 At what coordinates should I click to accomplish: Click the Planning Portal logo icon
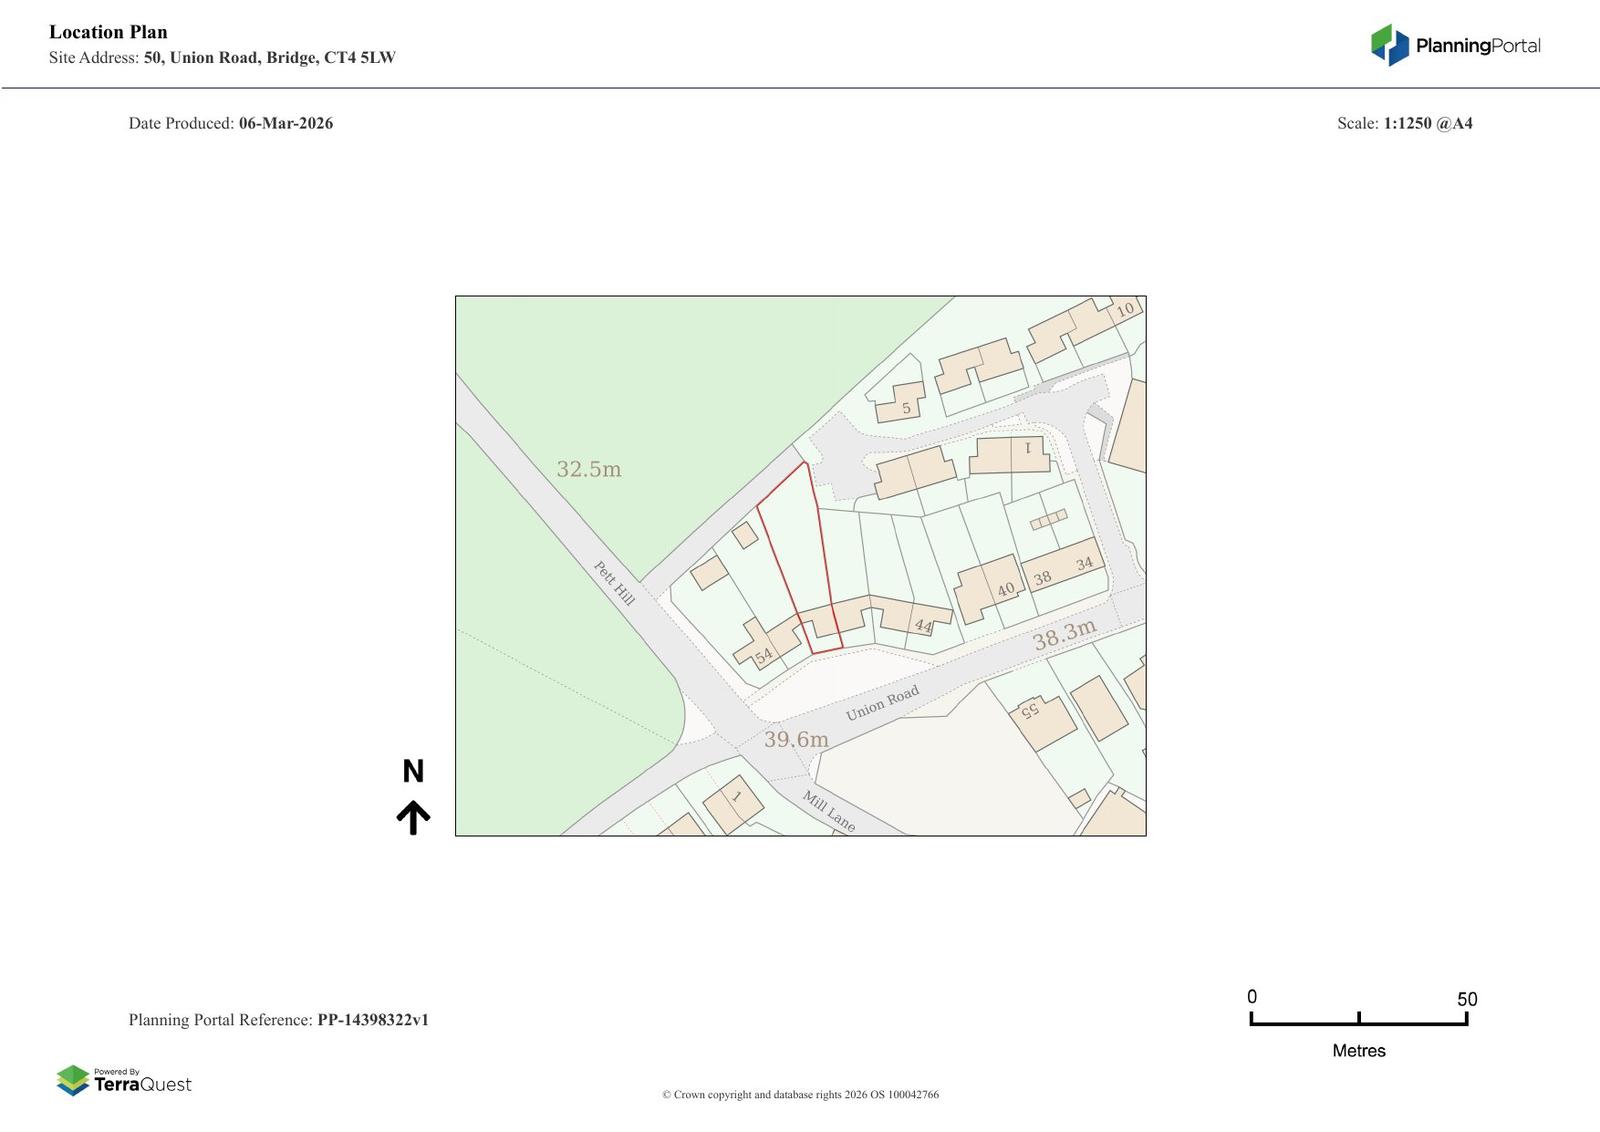pyautogui.click(x=1389, y=45)
